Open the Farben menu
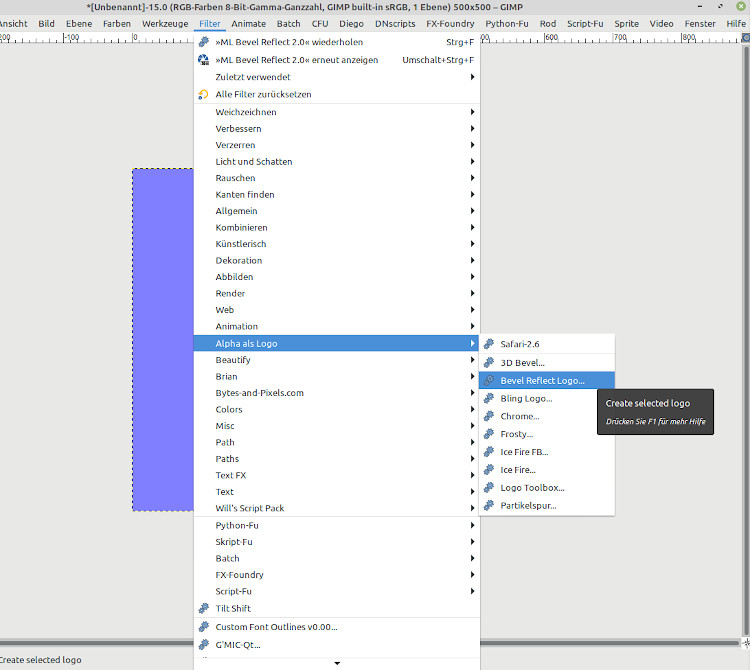The height and width of the screenshot is (670, 750). click(116, 23)
